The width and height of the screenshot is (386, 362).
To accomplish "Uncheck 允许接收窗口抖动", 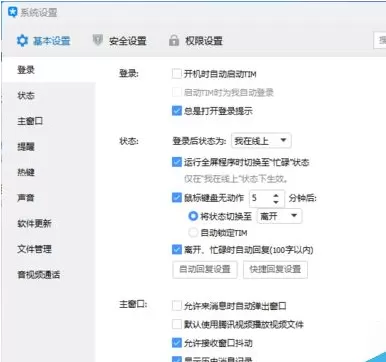I will point(177,342).
